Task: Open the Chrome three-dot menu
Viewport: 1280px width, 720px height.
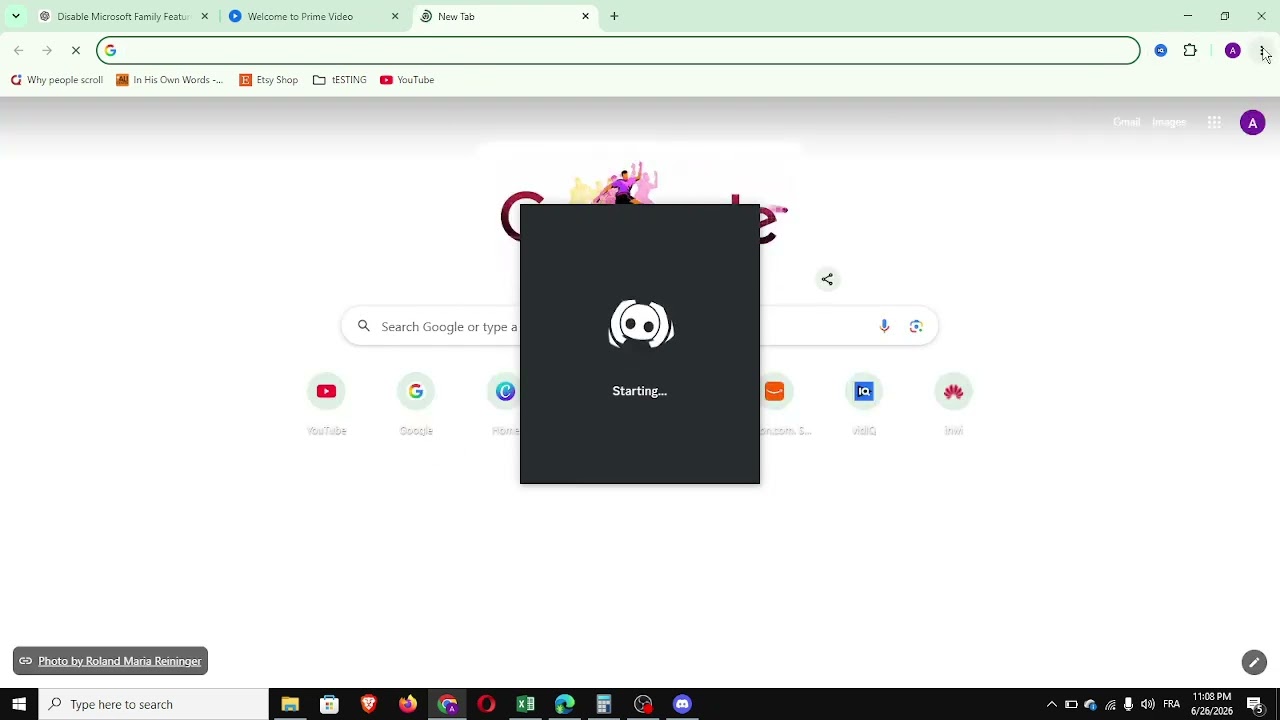Action: pos(1263,51)
